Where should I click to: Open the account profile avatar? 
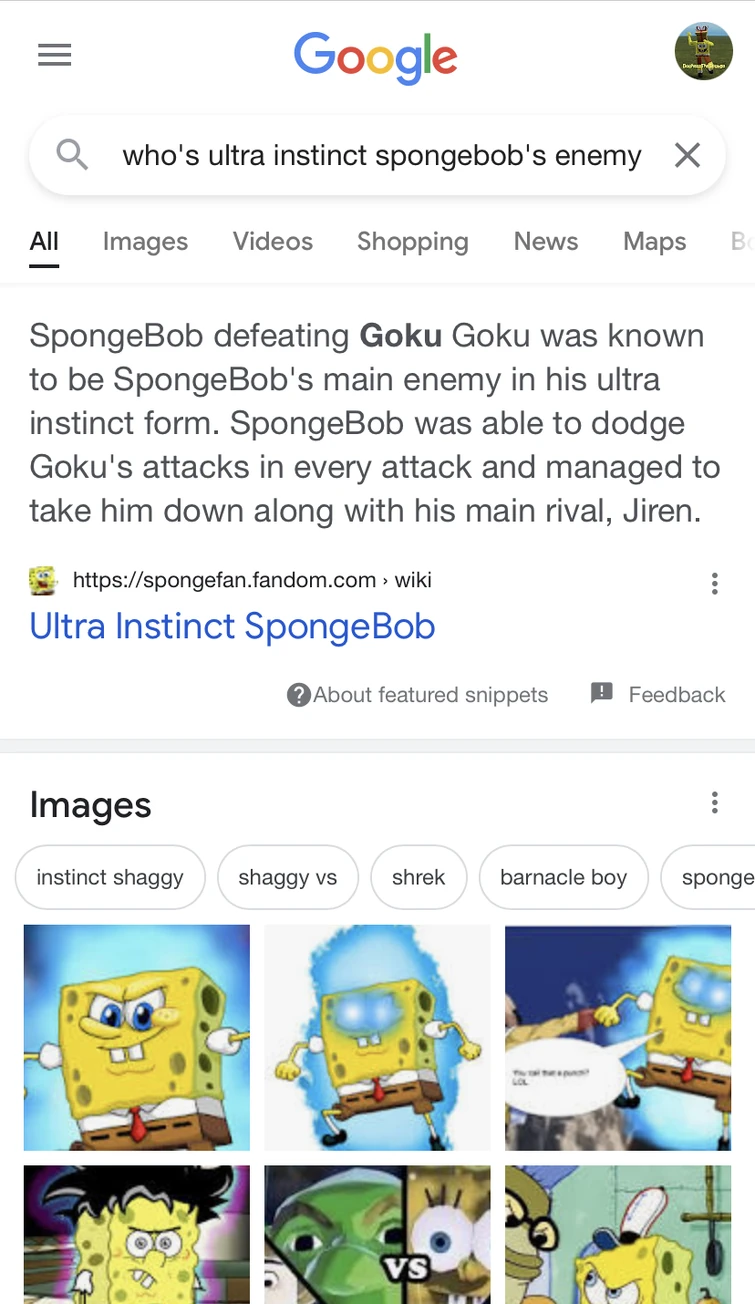tap(704, 52)
